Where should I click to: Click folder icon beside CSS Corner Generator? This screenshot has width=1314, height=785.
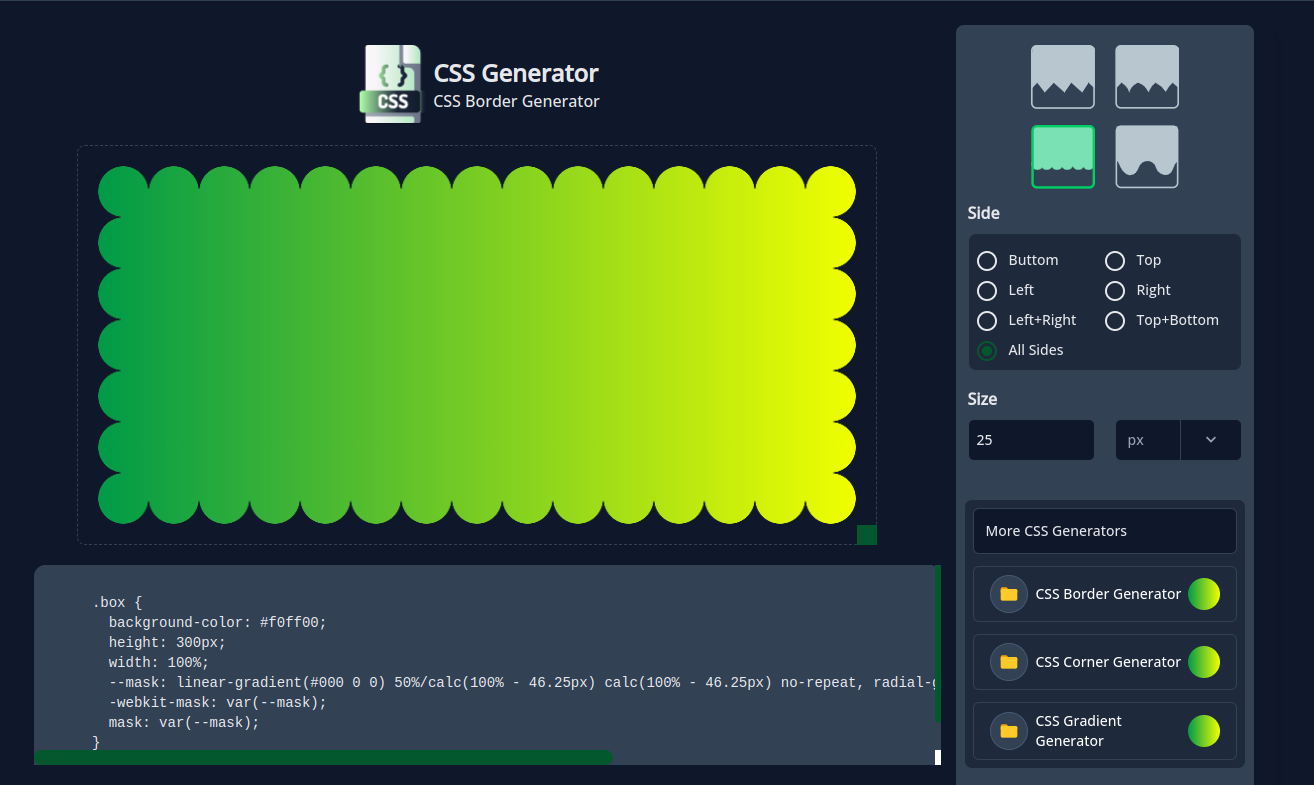pyautogui.click(x=1009, y=662)
